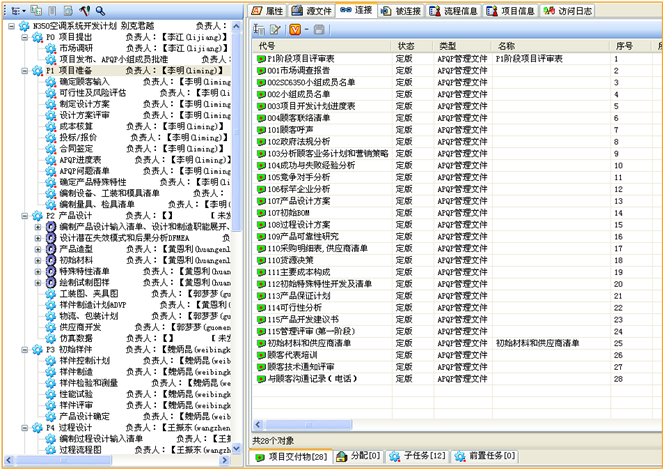Select the 分配[0] bottom tab
This screenshot has width=664, height=470.
358,456
